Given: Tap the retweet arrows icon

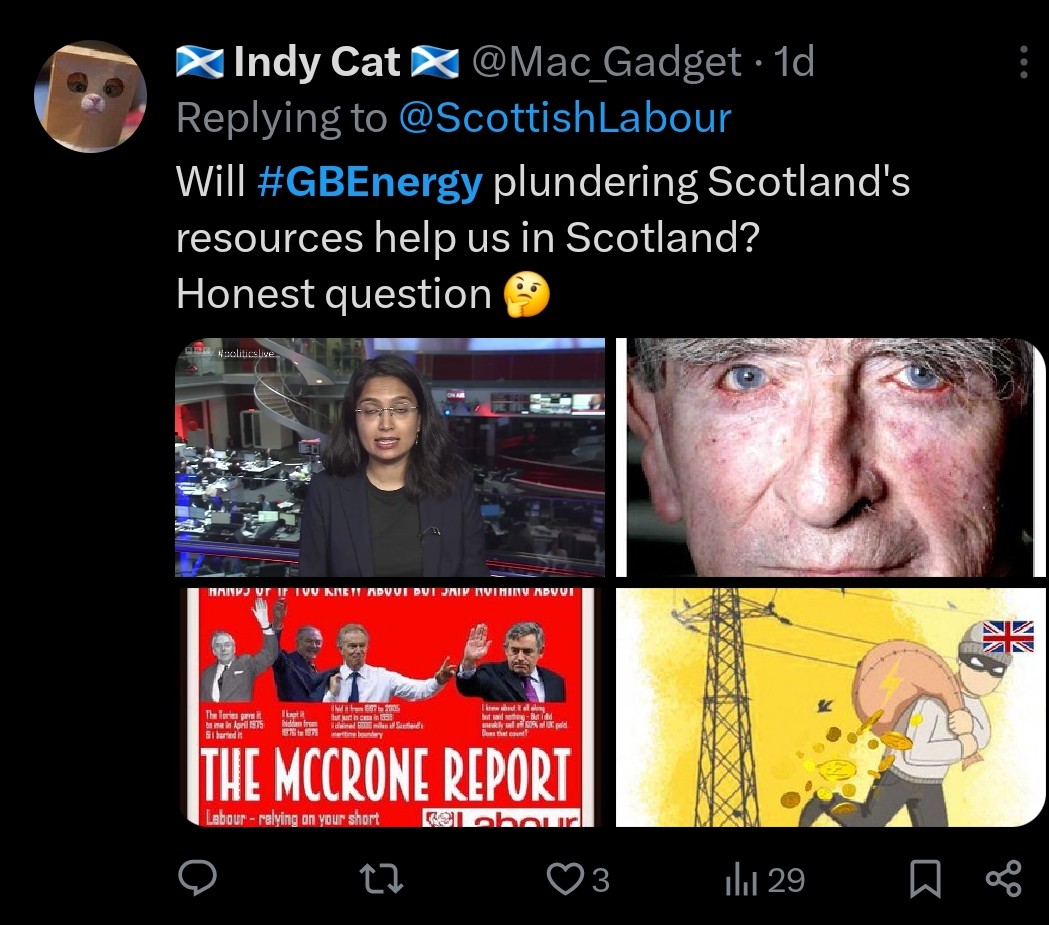Looking at the screenshot, I should [x=381, y=879].
